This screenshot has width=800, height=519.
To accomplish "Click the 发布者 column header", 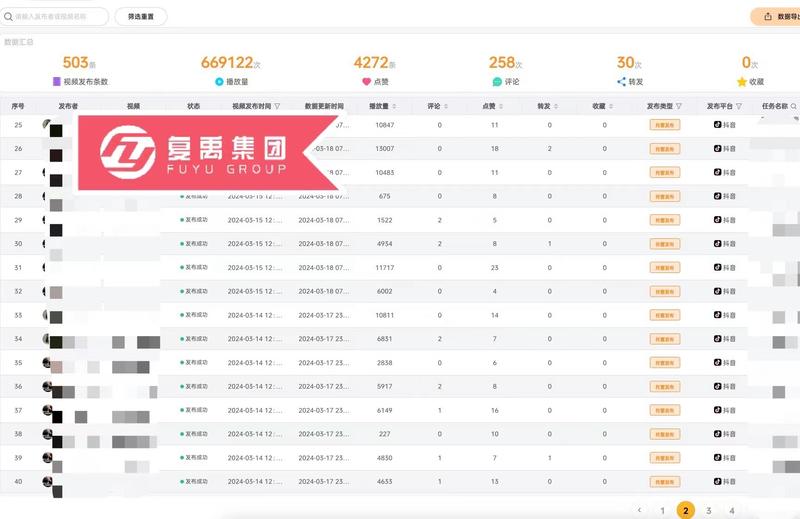I will [x=68, y=106].
